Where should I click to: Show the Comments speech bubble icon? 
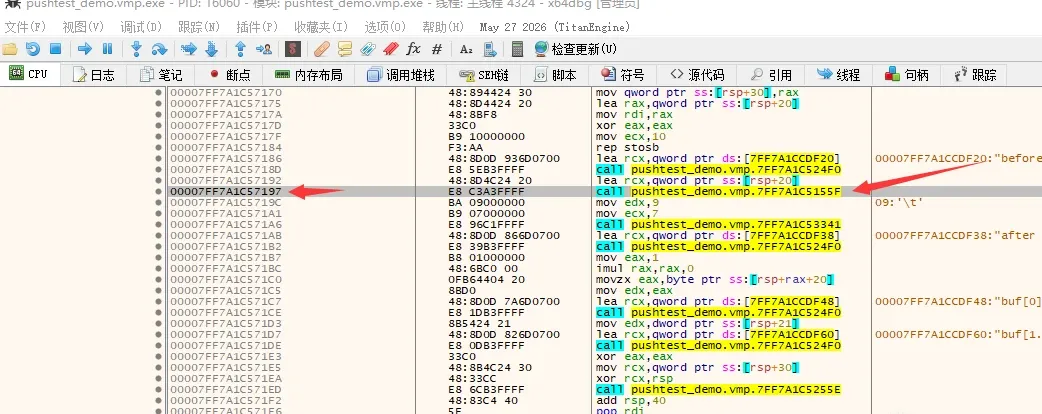[344, 49]
